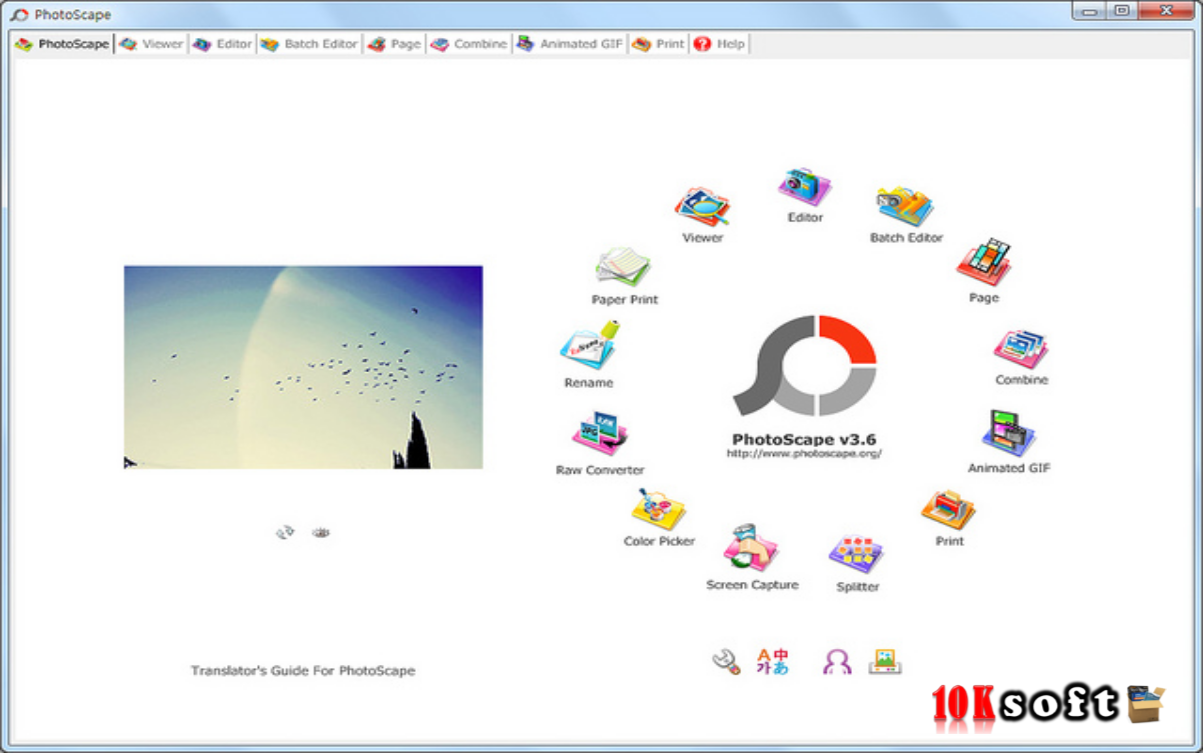Open the Batch Editor circle icon

click(905, 207)
